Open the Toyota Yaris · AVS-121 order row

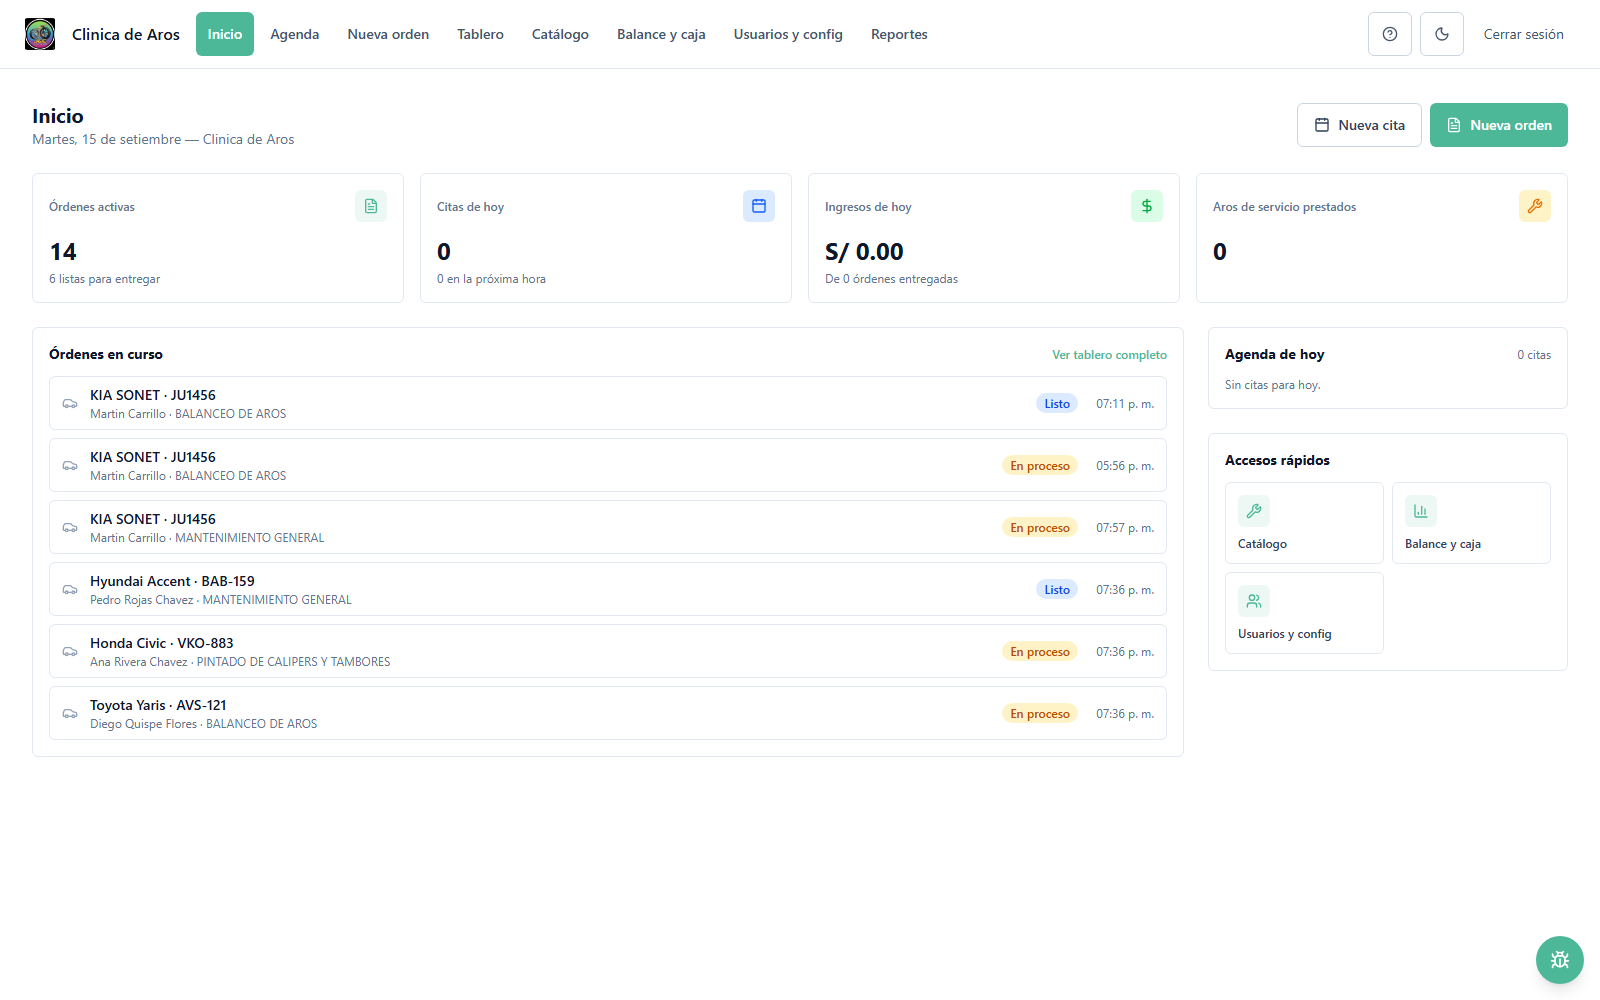(x=608, y=713)
